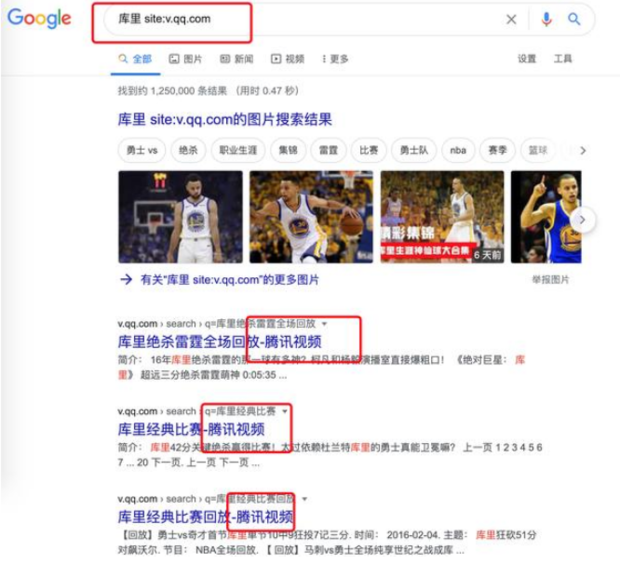Switch to the 图片 search tab
The image size is (620, 564).
pos(185,59)
